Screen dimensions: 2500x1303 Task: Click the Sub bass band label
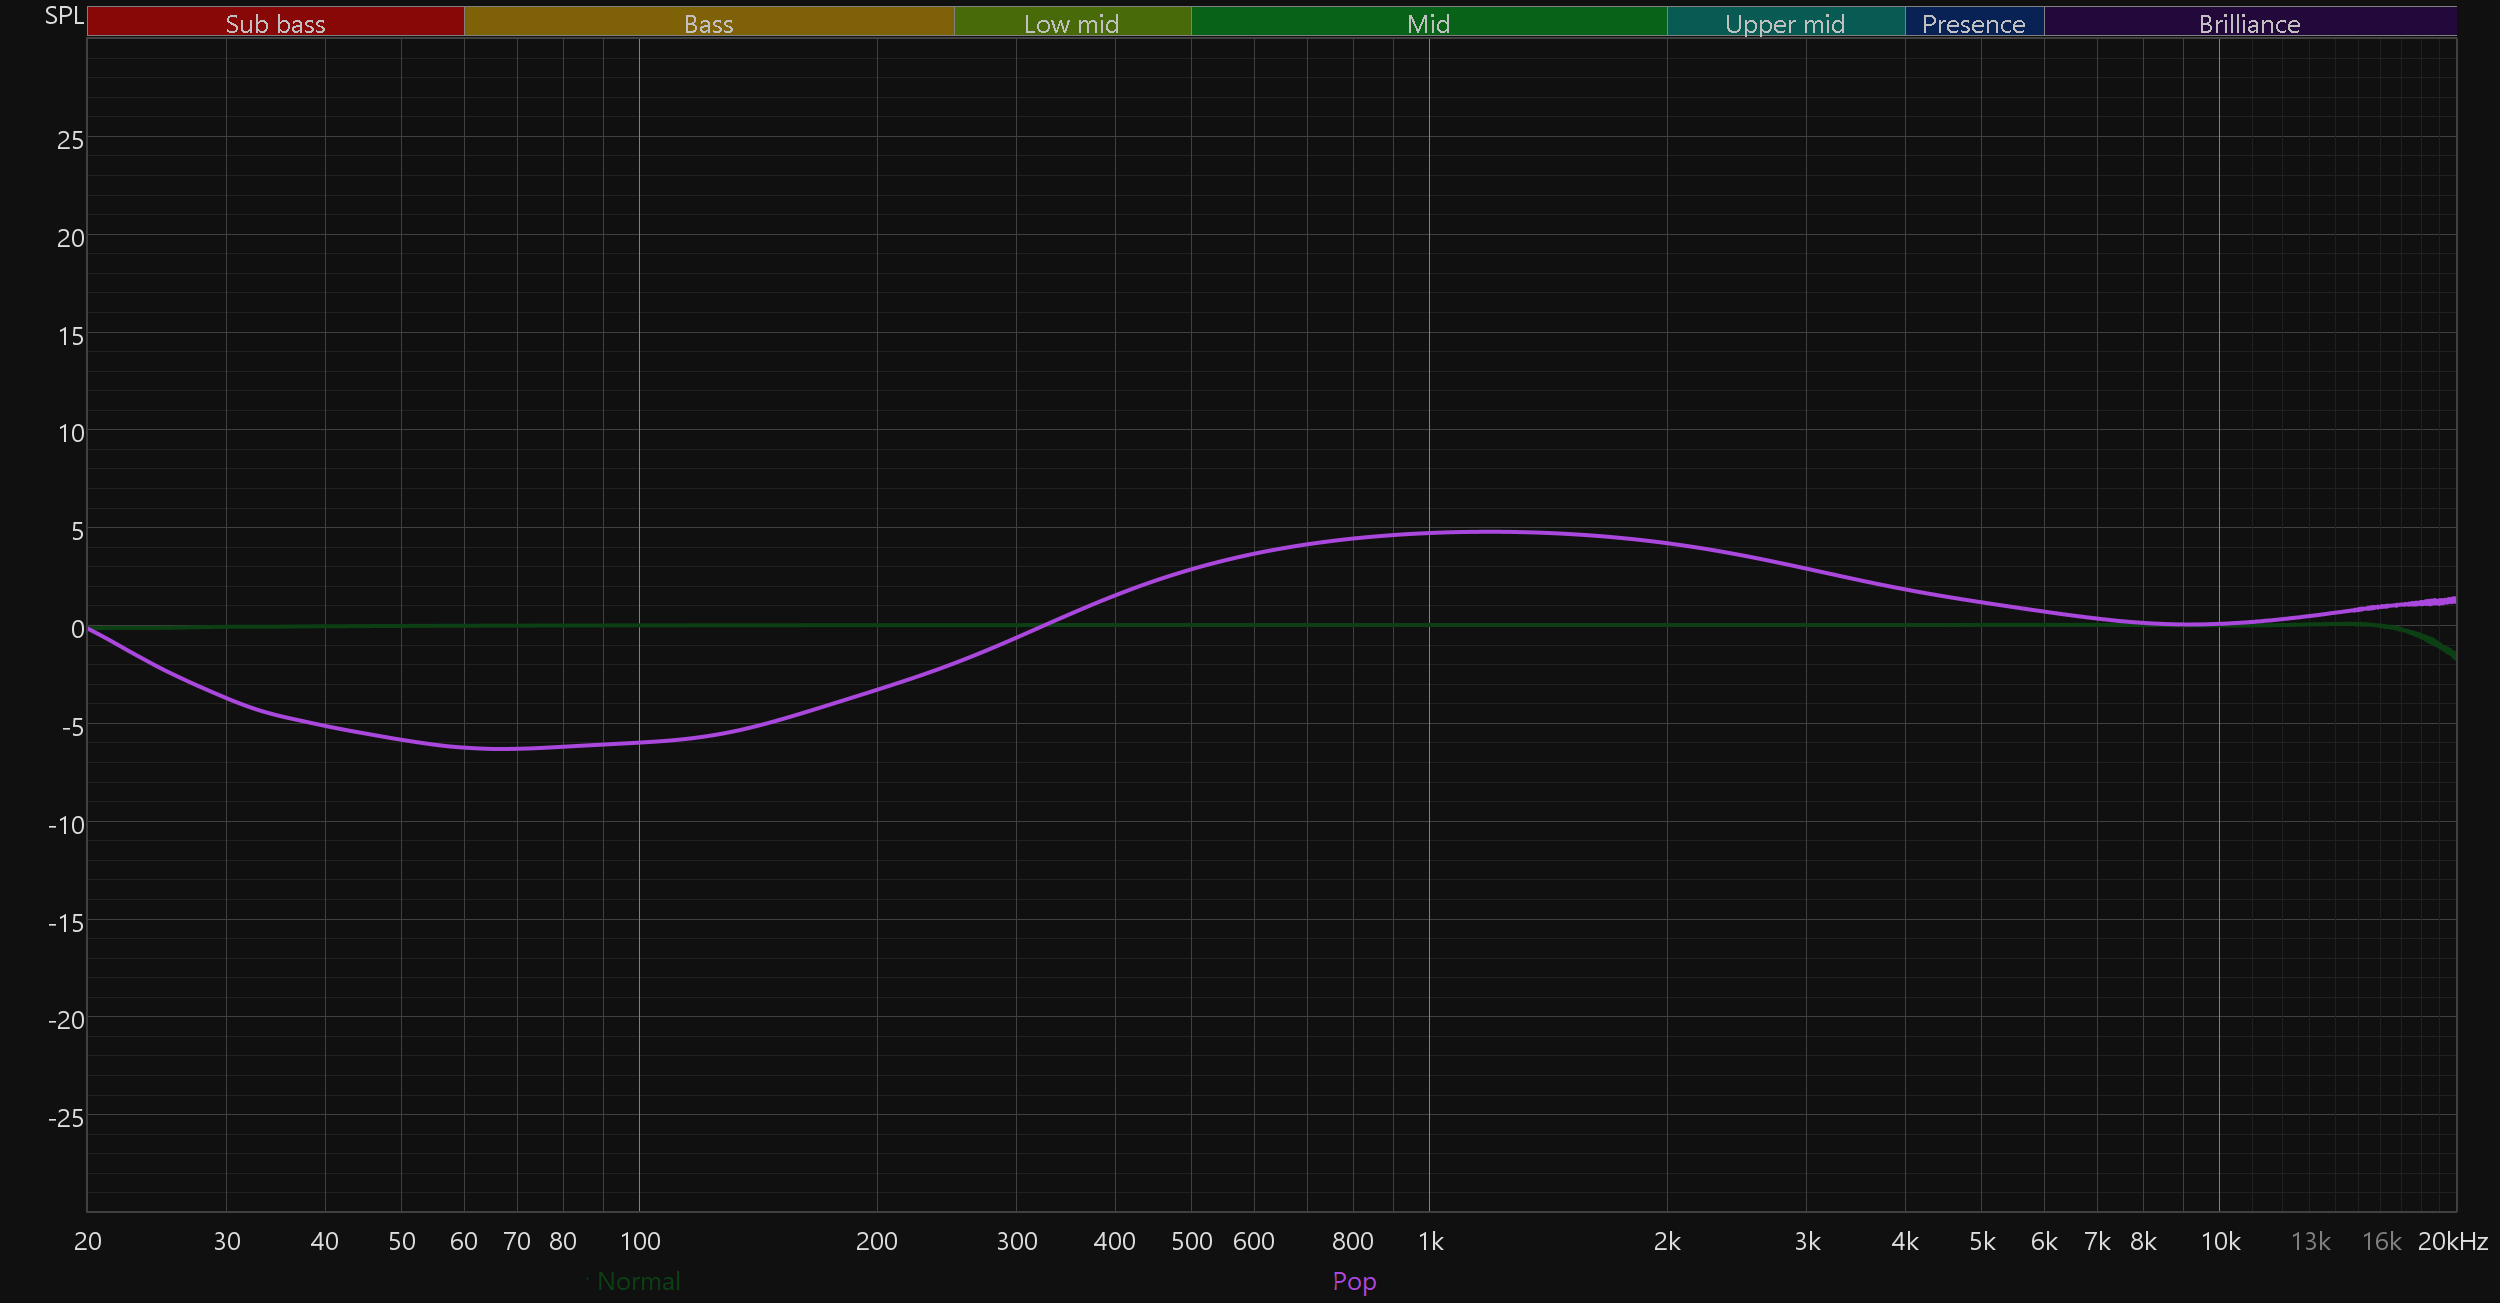[275, 23]
